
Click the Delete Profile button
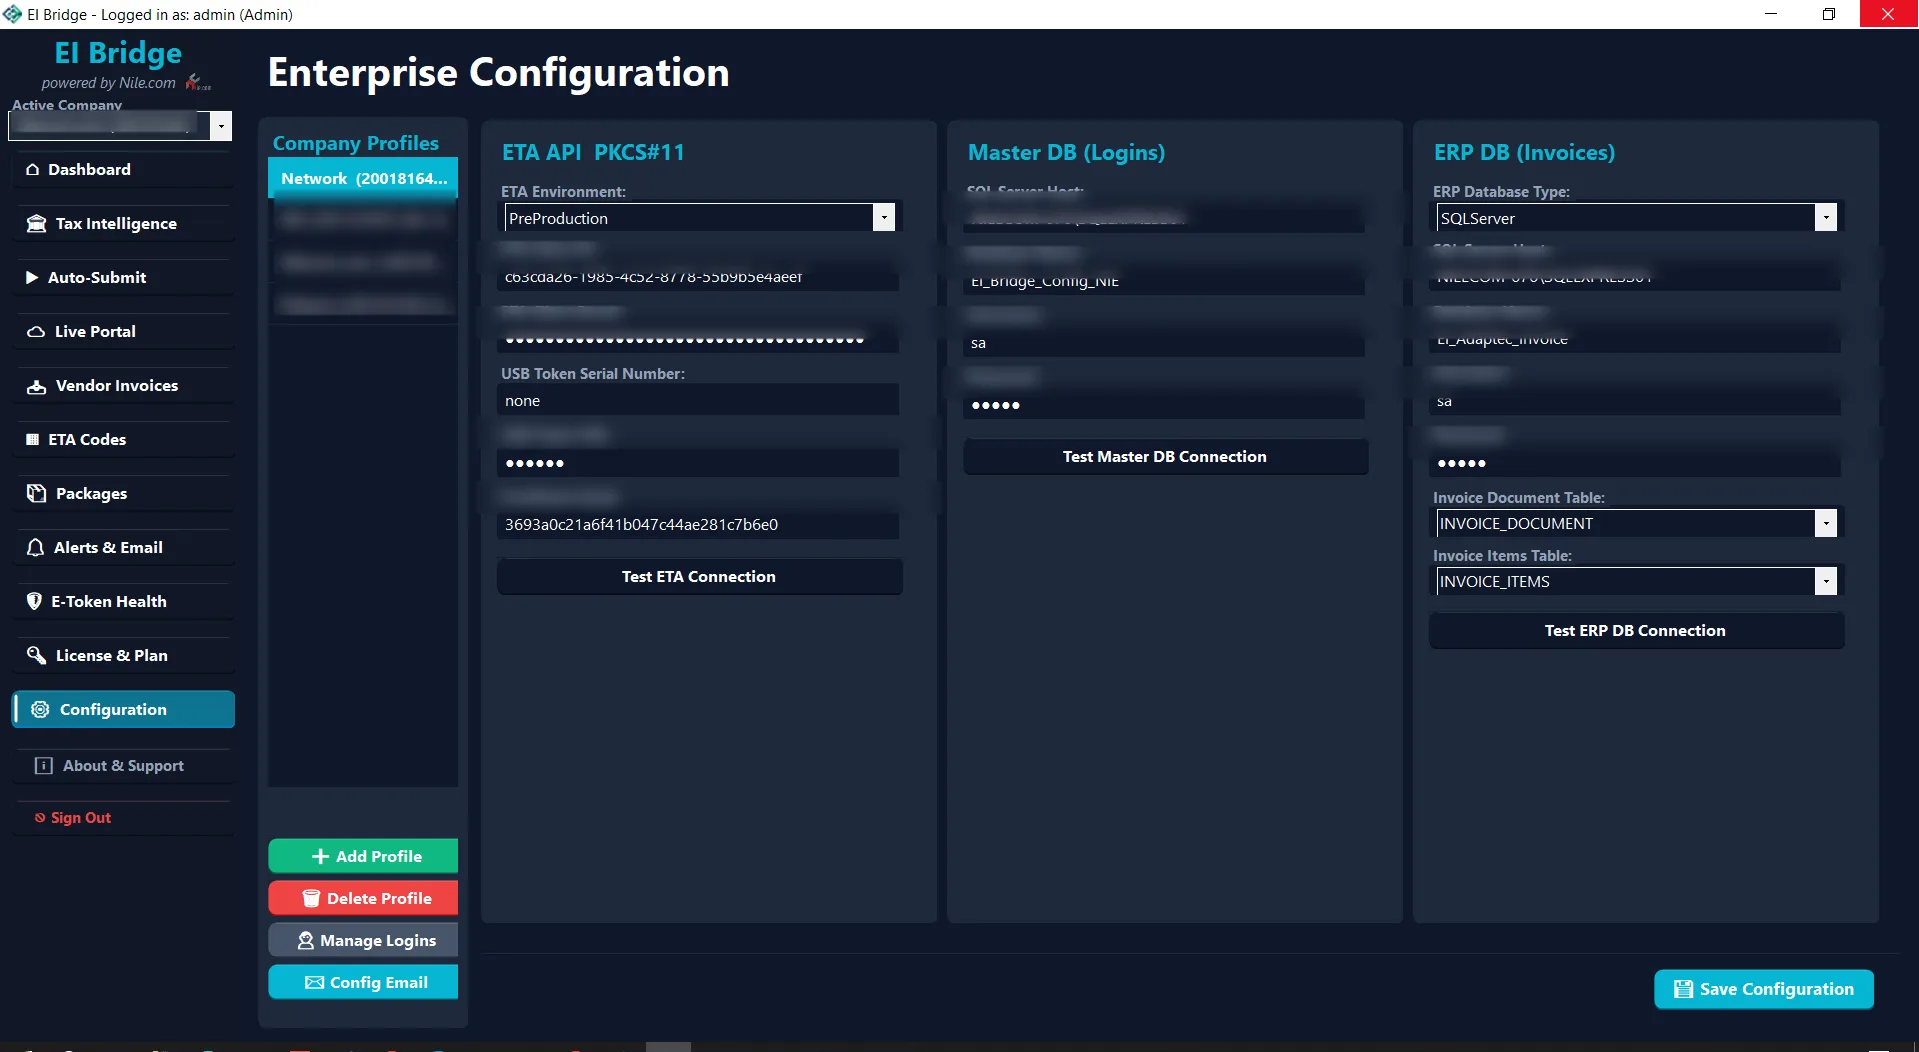click(363, 898)
